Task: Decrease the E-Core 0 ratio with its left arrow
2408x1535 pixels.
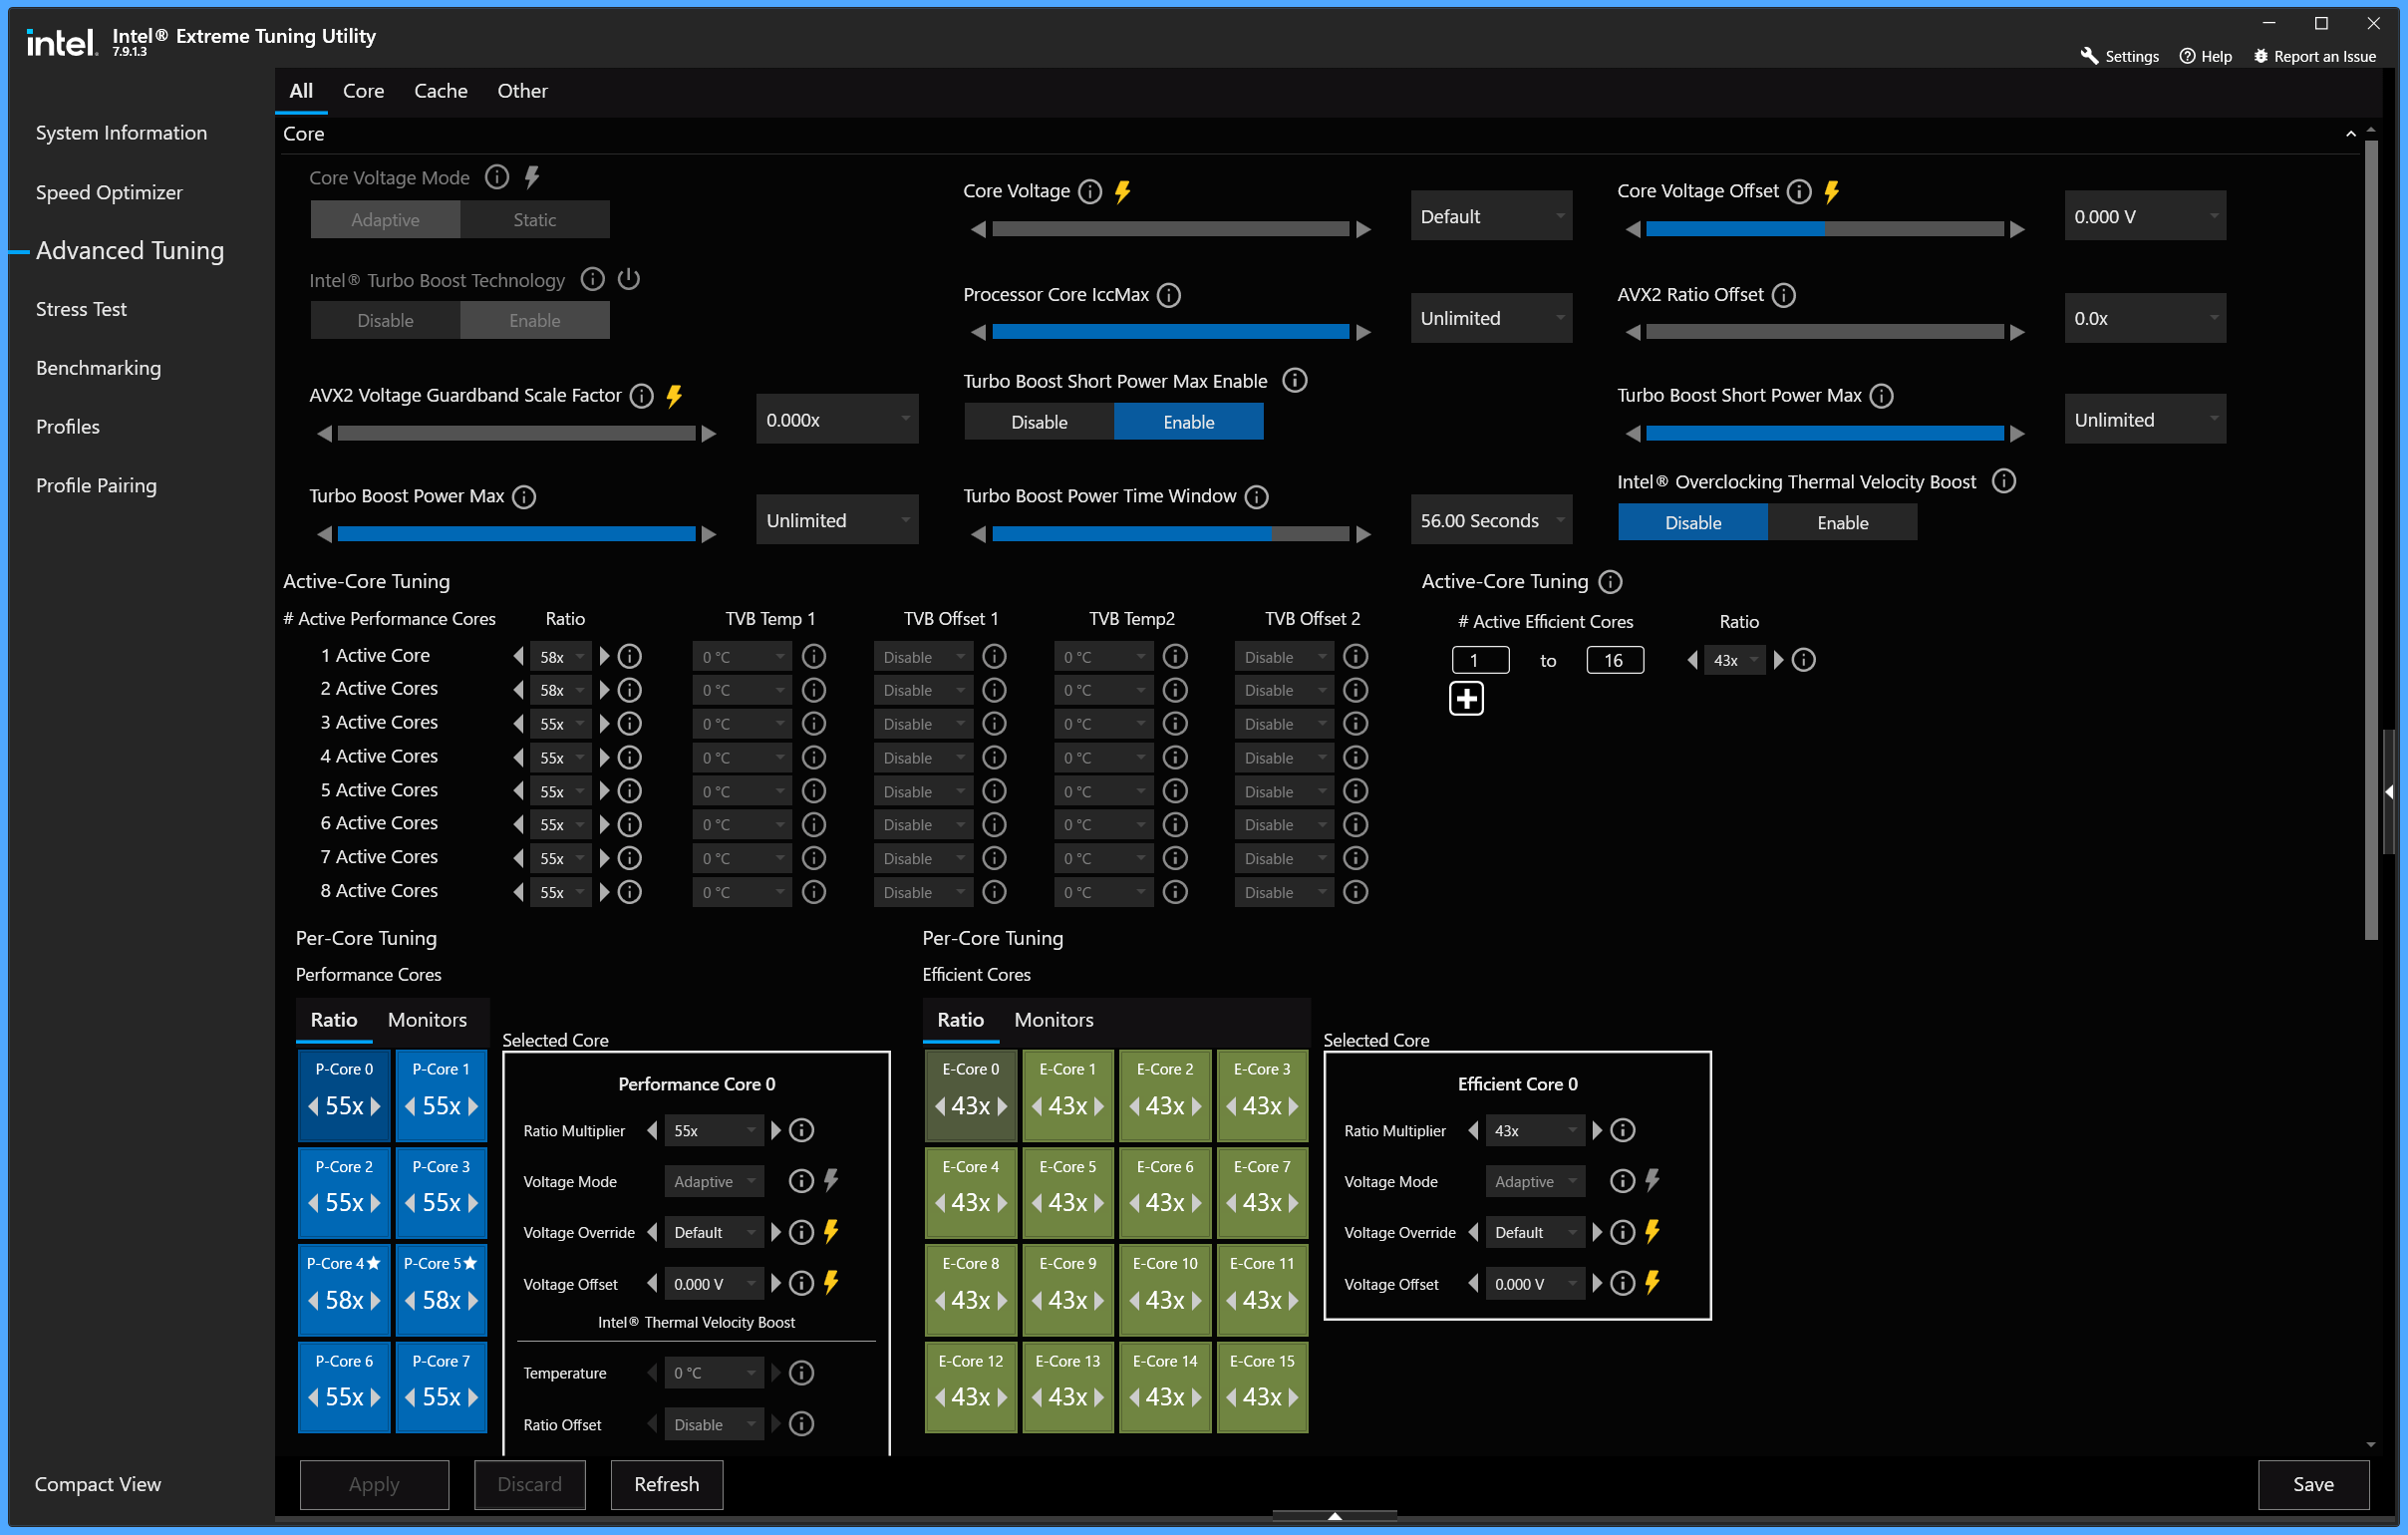Action: pos(940,1105)
